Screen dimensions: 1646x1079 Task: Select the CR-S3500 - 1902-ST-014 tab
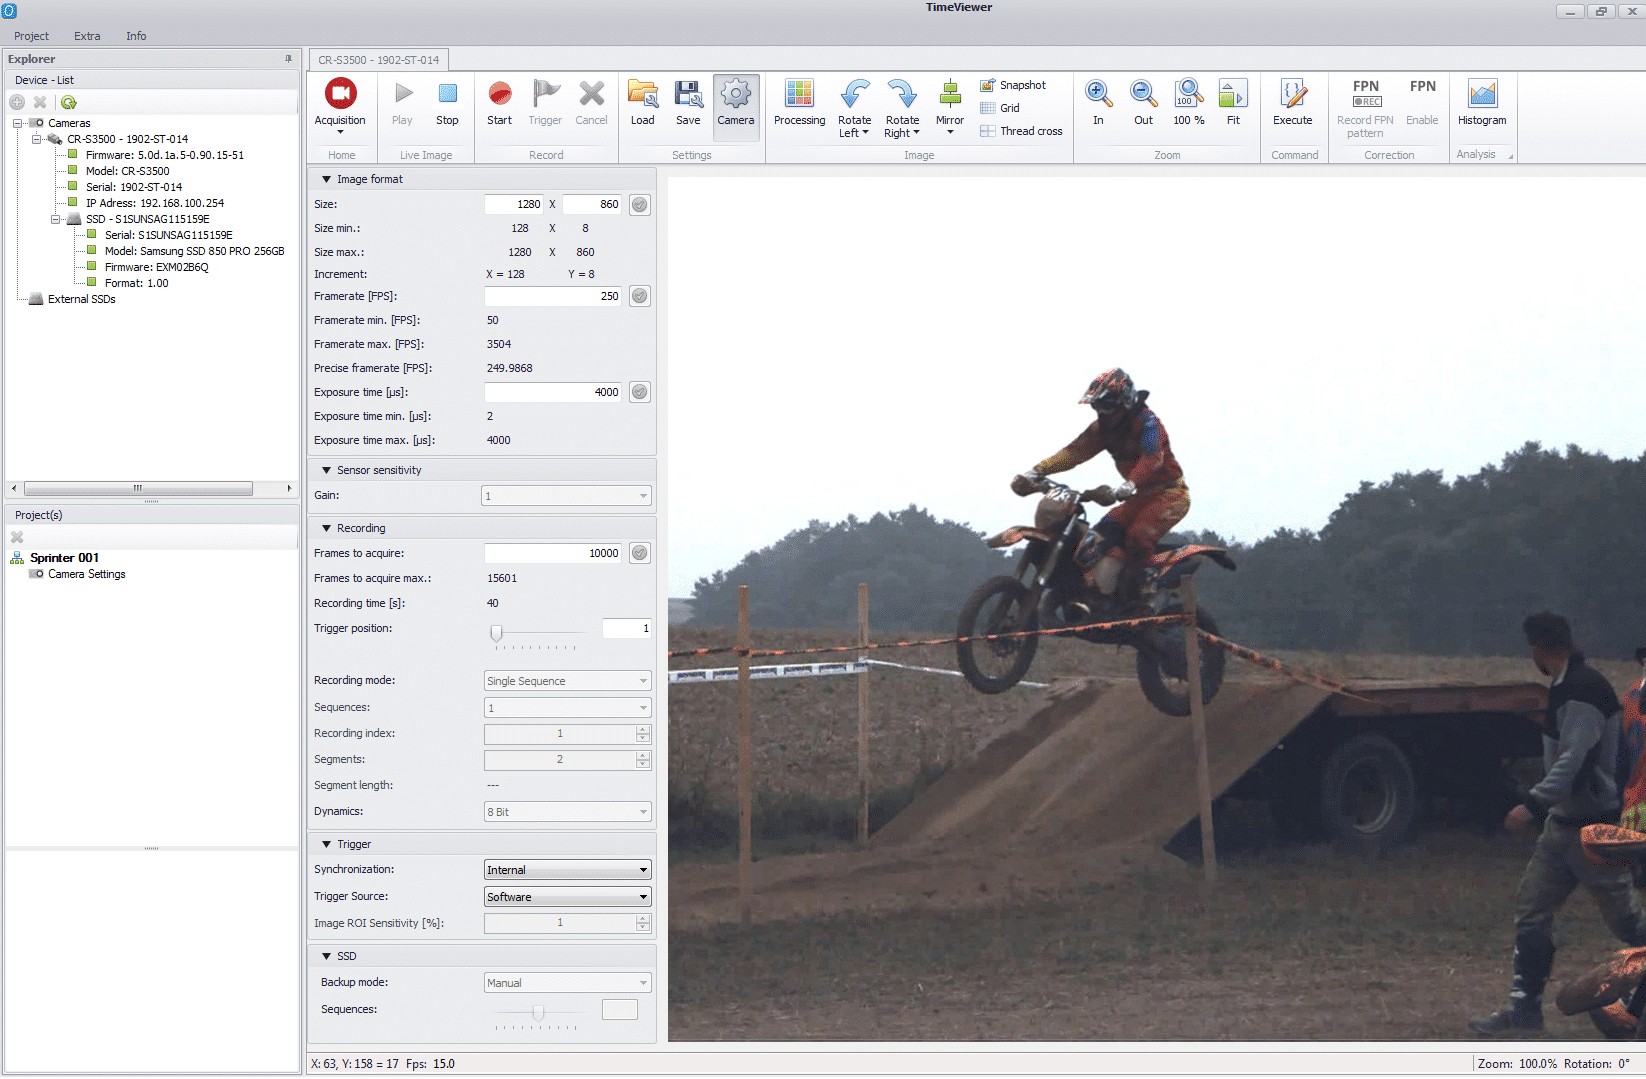click(378, 60)
